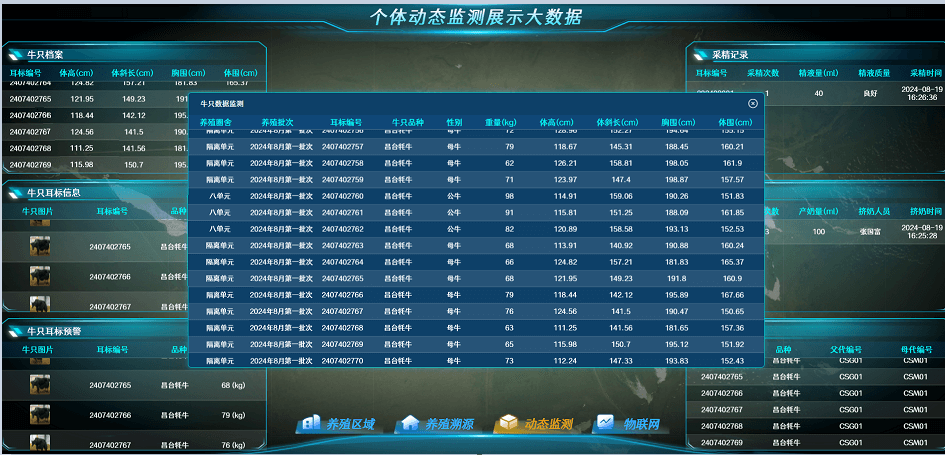Close the 牛只数据监测 popup window
This screenshot has width=945, height=455.
[x=753, y=103]
